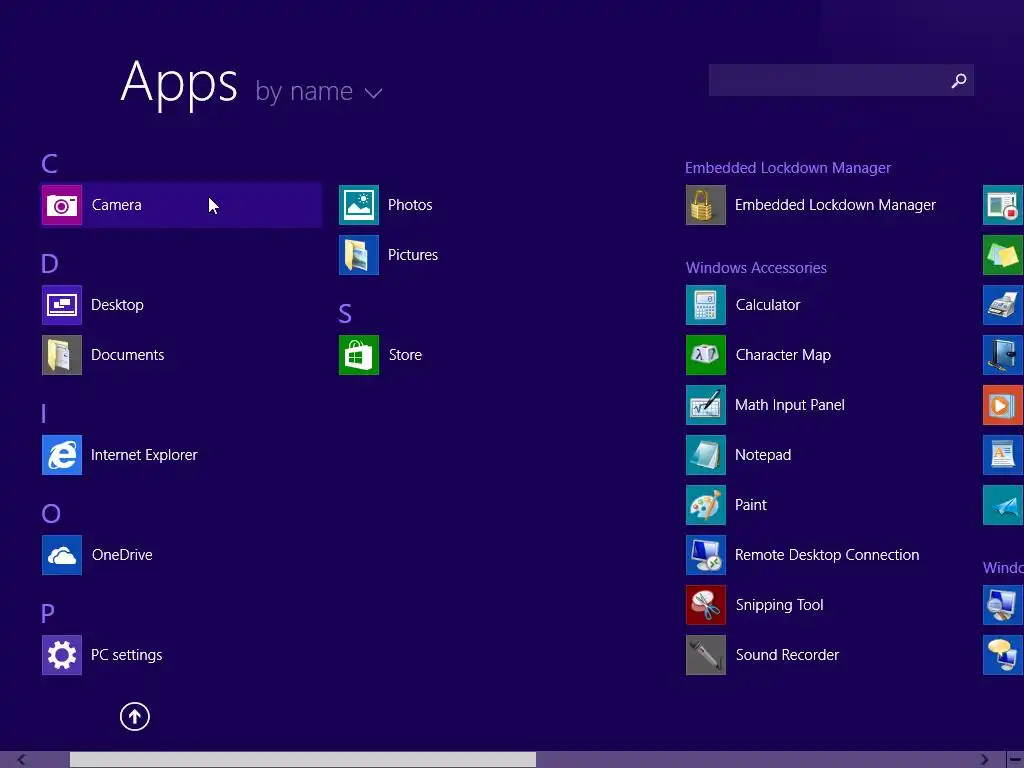Click the letter C group header

click(x=50, y=164)
